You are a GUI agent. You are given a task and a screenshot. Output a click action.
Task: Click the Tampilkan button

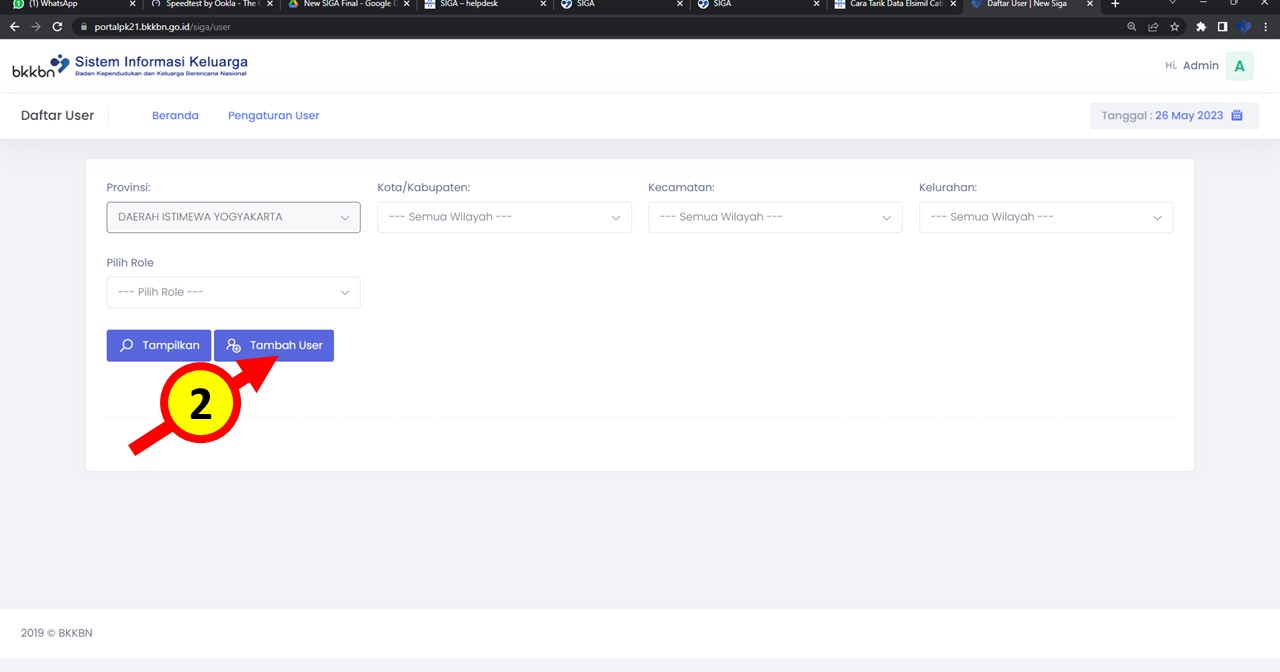click(x=158, y=345)
